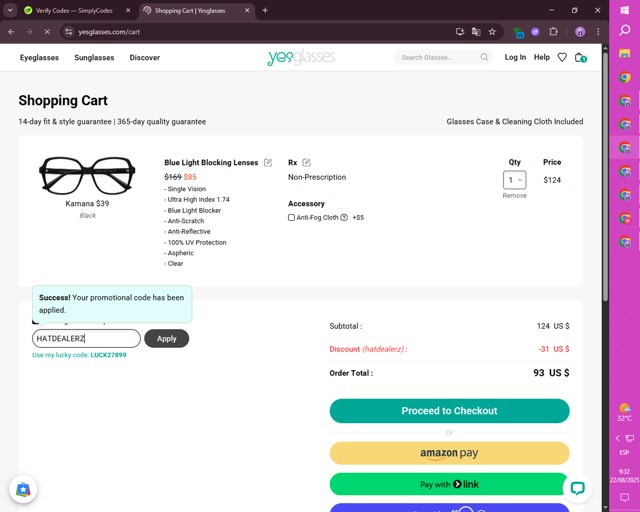Click the site information icon beside URL
Screen dimensions: 640x512
pos(69,32)
